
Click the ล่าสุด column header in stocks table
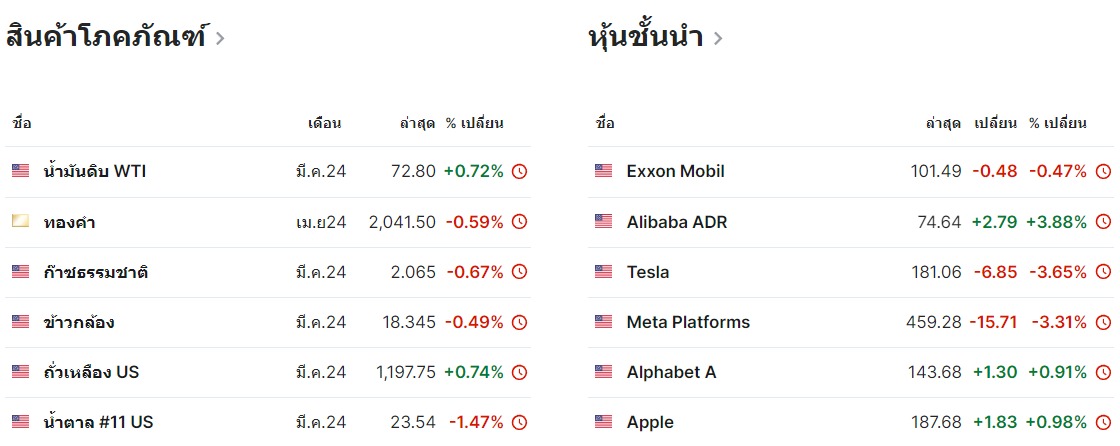tap(943, 123)
